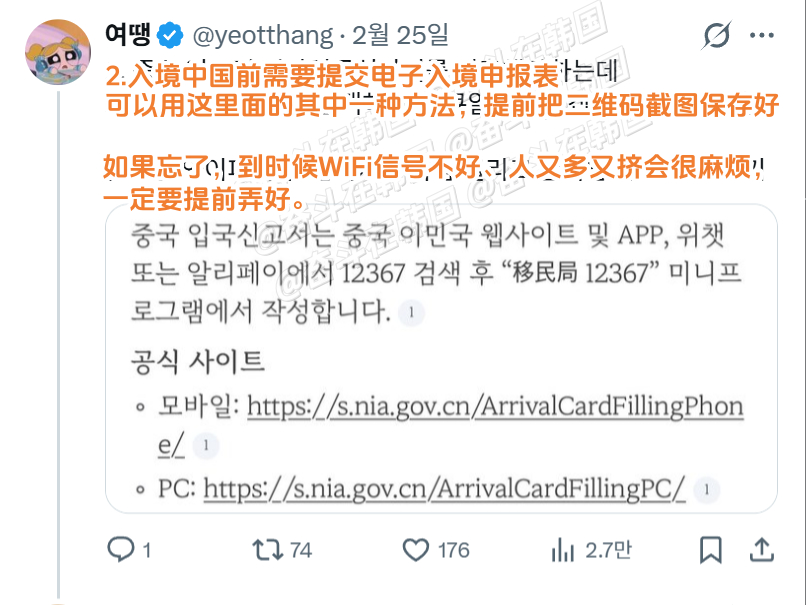Open the three-dot more menu
The height and width of the screenshot is (605, 806).
pos(761,35)
